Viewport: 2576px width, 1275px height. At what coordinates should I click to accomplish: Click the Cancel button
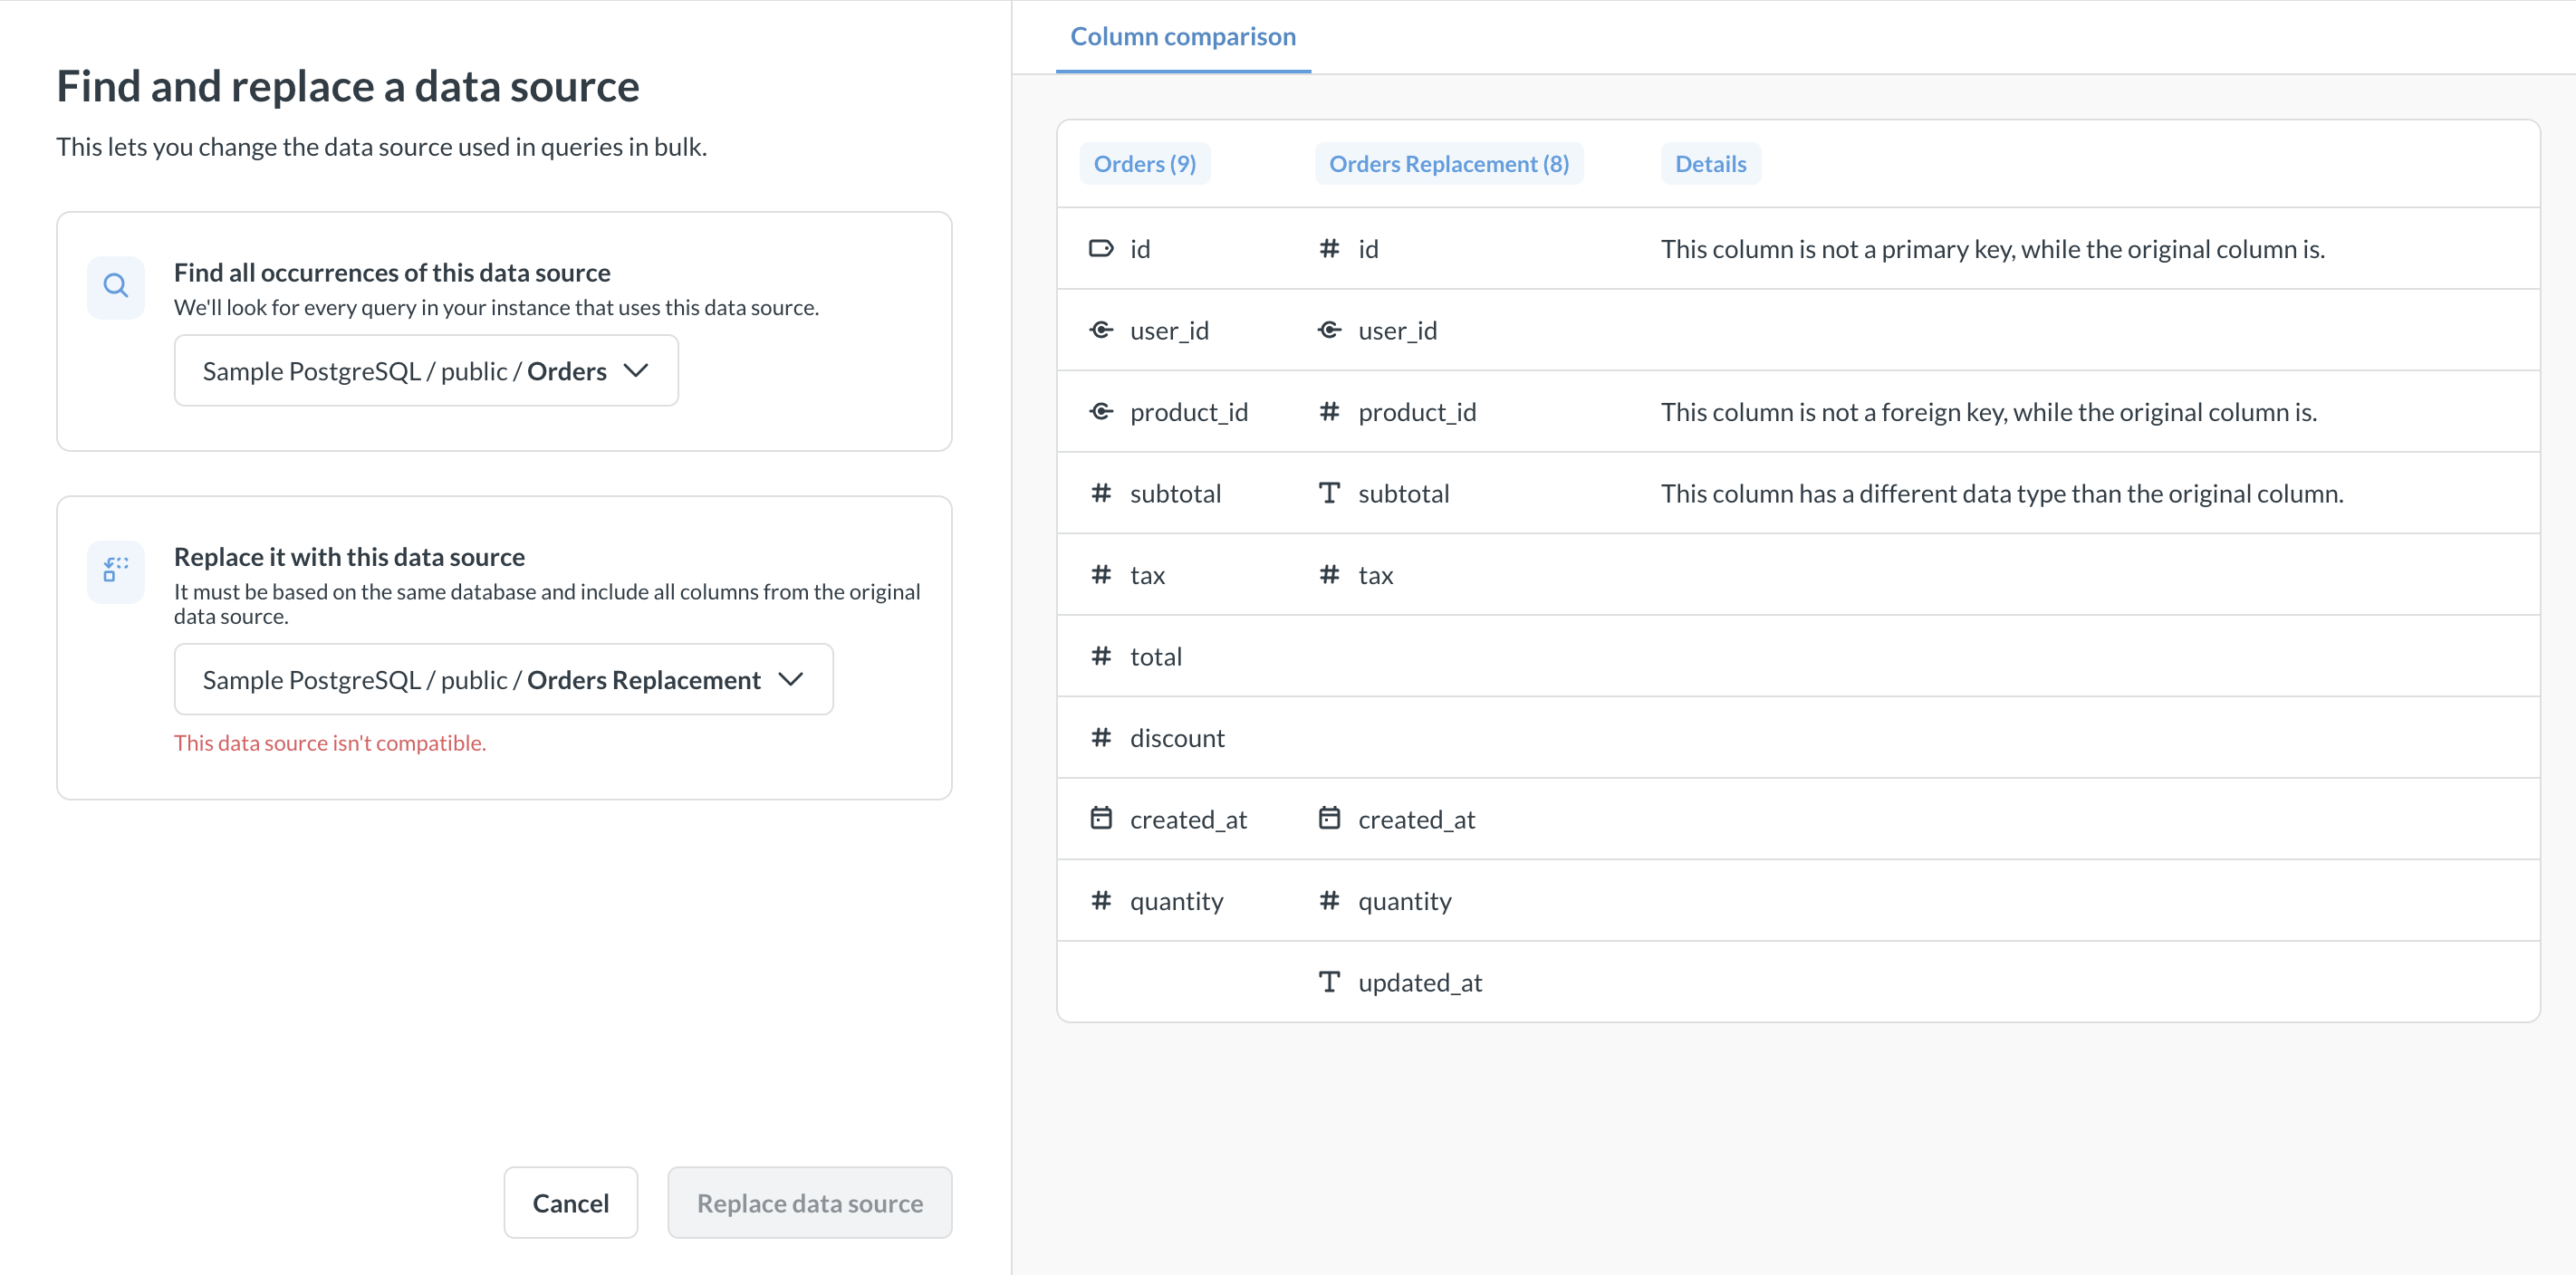tap(570, 1203)
